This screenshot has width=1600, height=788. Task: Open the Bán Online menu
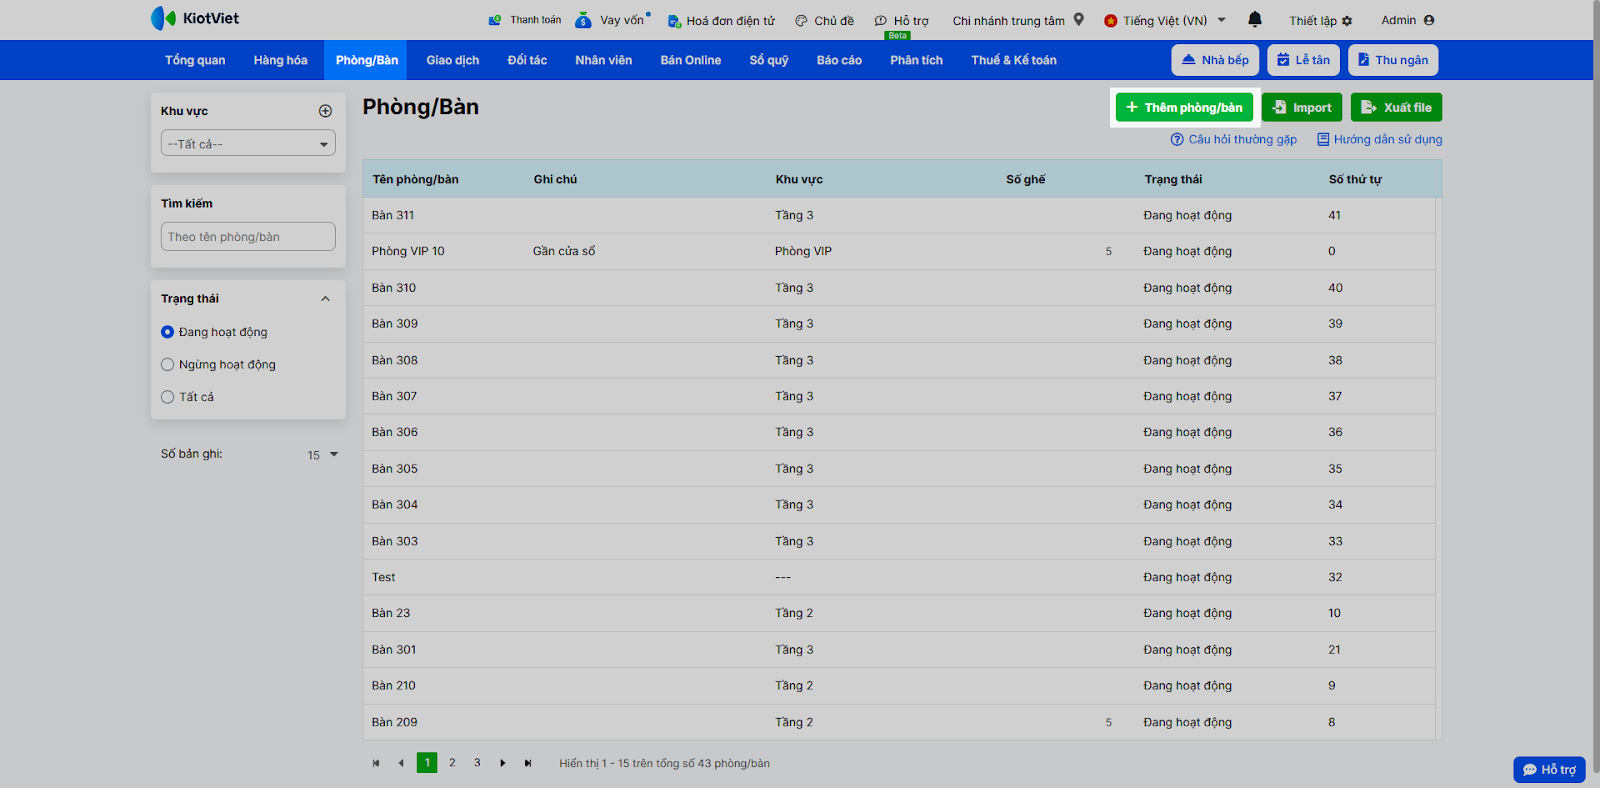(x=691, y=60)
